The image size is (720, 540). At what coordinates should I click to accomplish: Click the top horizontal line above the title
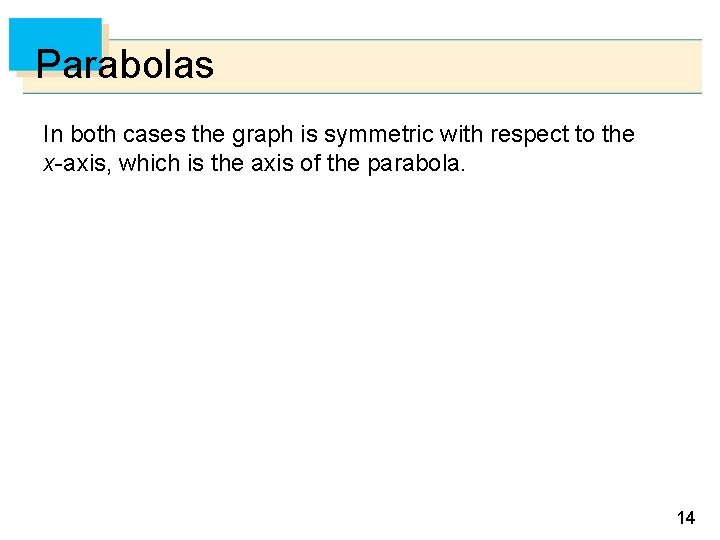405,40
